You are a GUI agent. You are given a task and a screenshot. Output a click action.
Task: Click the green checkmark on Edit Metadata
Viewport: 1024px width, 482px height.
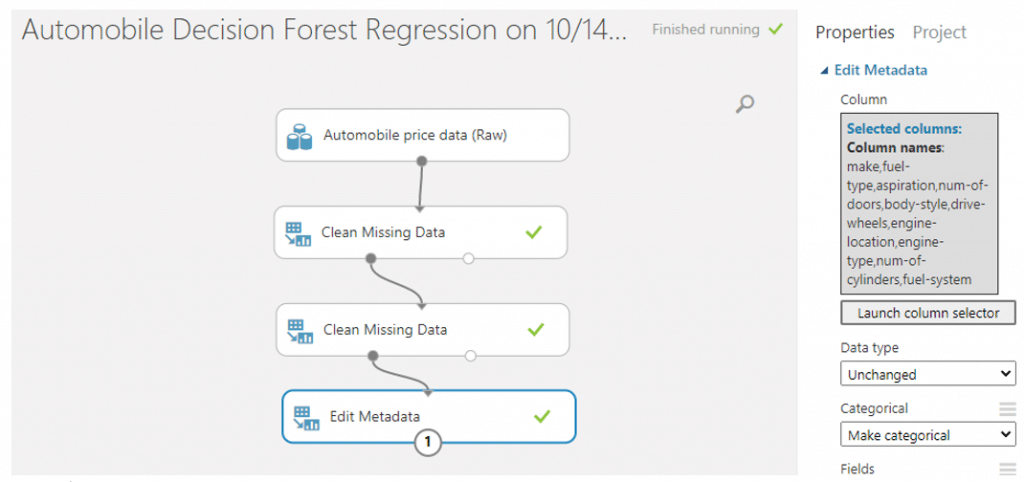(542, 416)
